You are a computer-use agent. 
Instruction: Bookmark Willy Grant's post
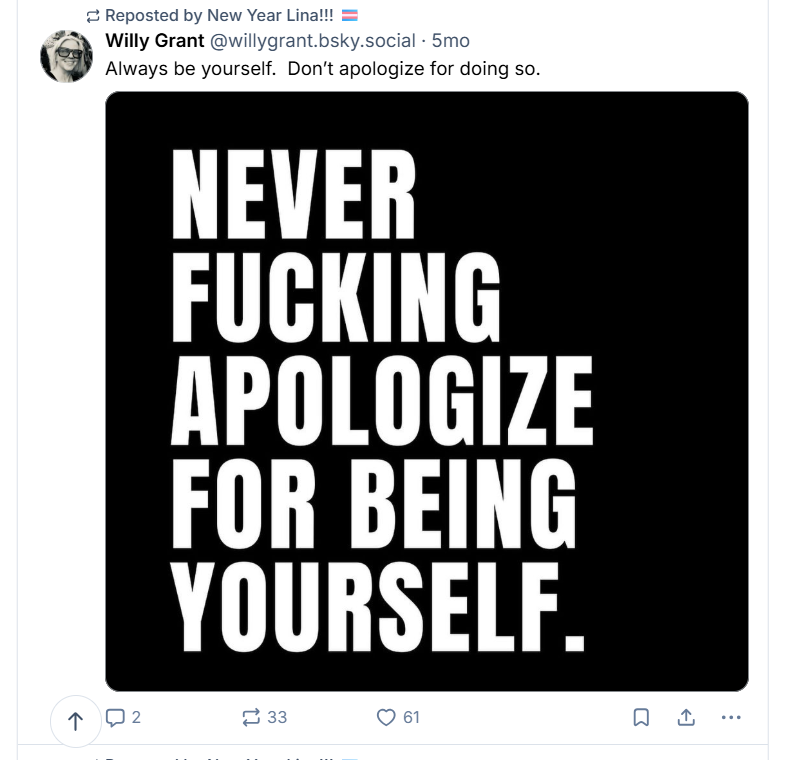coord(642,717)
